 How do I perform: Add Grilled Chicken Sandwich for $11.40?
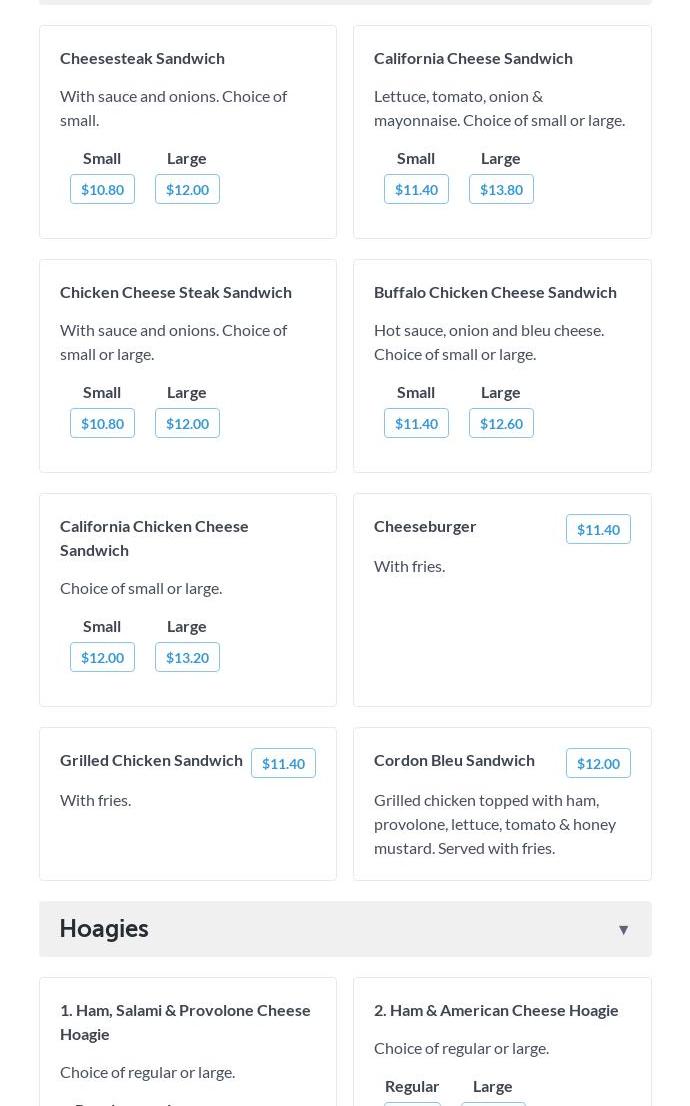(x=283, y=763)
